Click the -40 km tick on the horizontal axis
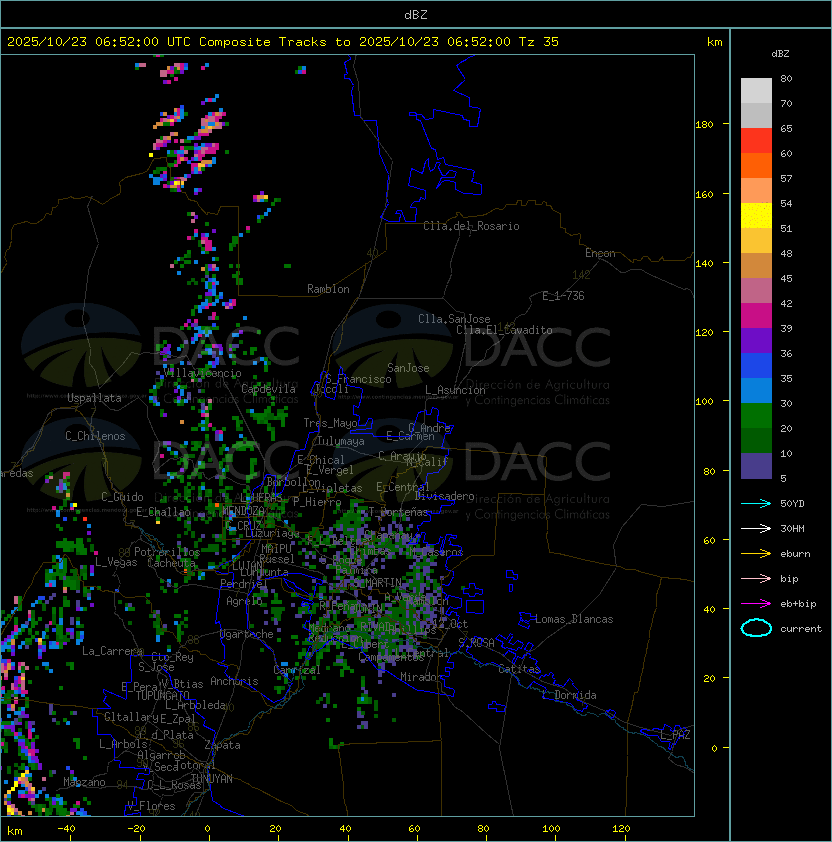Viewport: 832px width, 842px height. click(x=66, y=829)
